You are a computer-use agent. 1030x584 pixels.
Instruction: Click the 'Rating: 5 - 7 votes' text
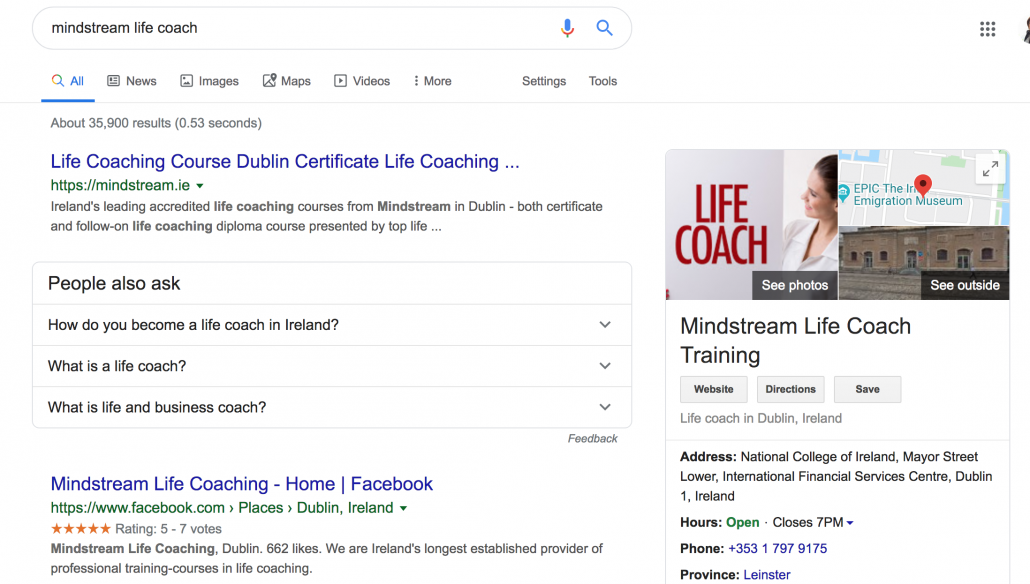(x=168, y=529)
